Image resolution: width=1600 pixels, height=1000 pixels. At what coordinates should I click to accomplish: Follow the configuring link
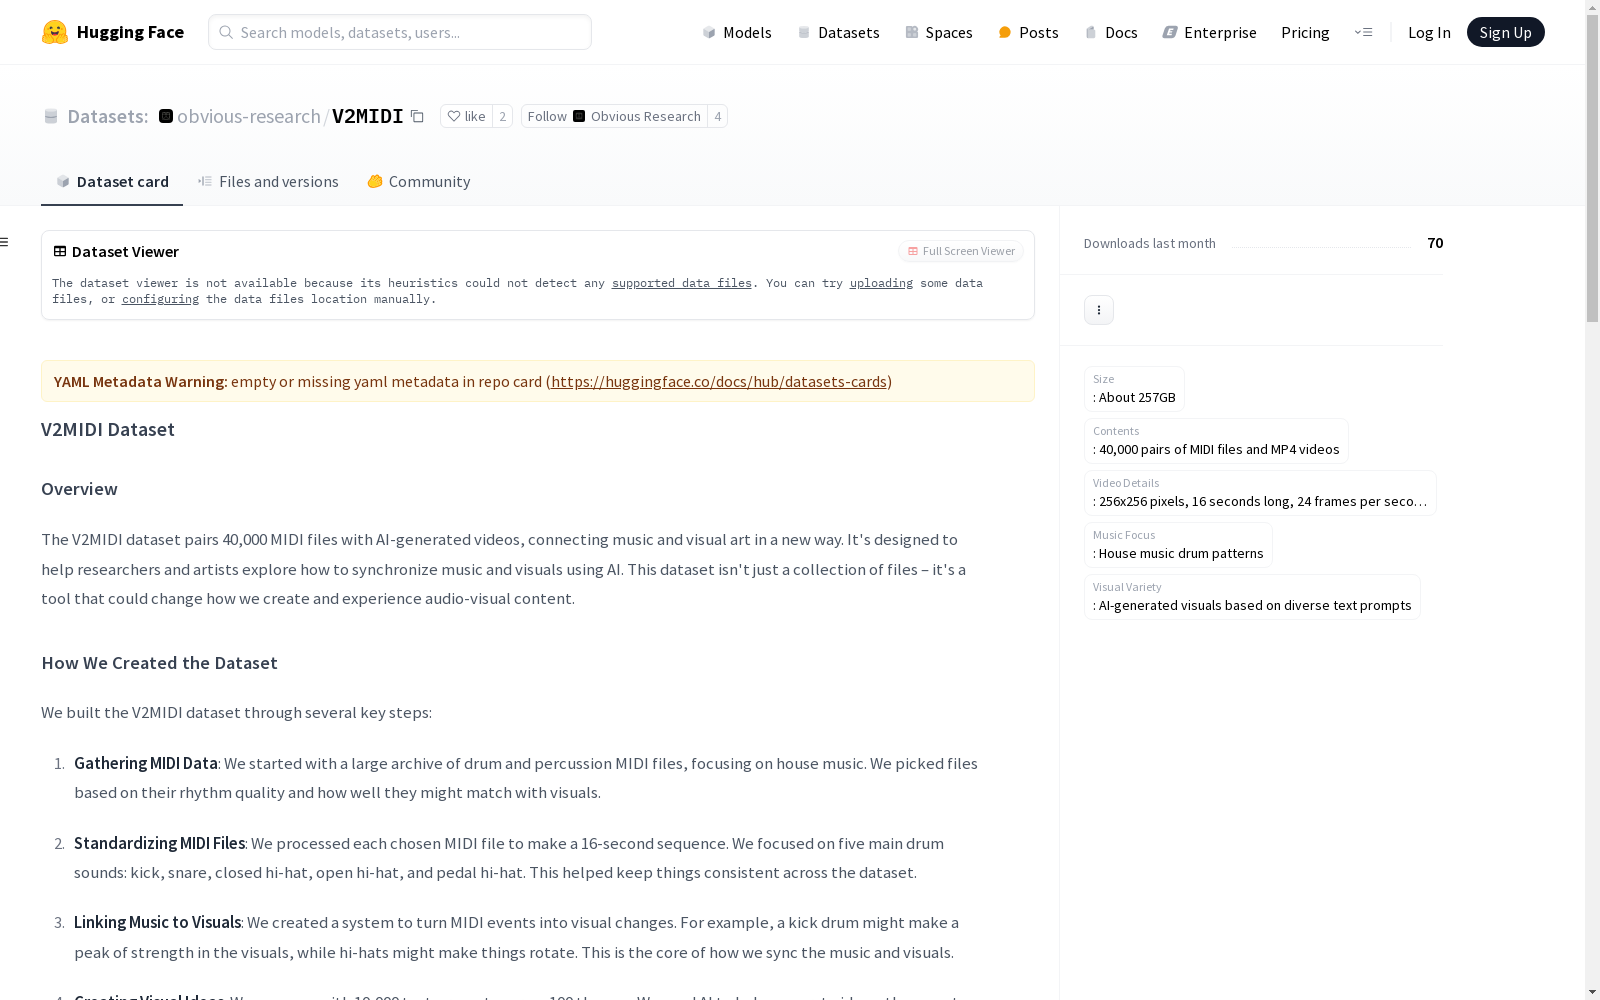click(x=160, y=299)
